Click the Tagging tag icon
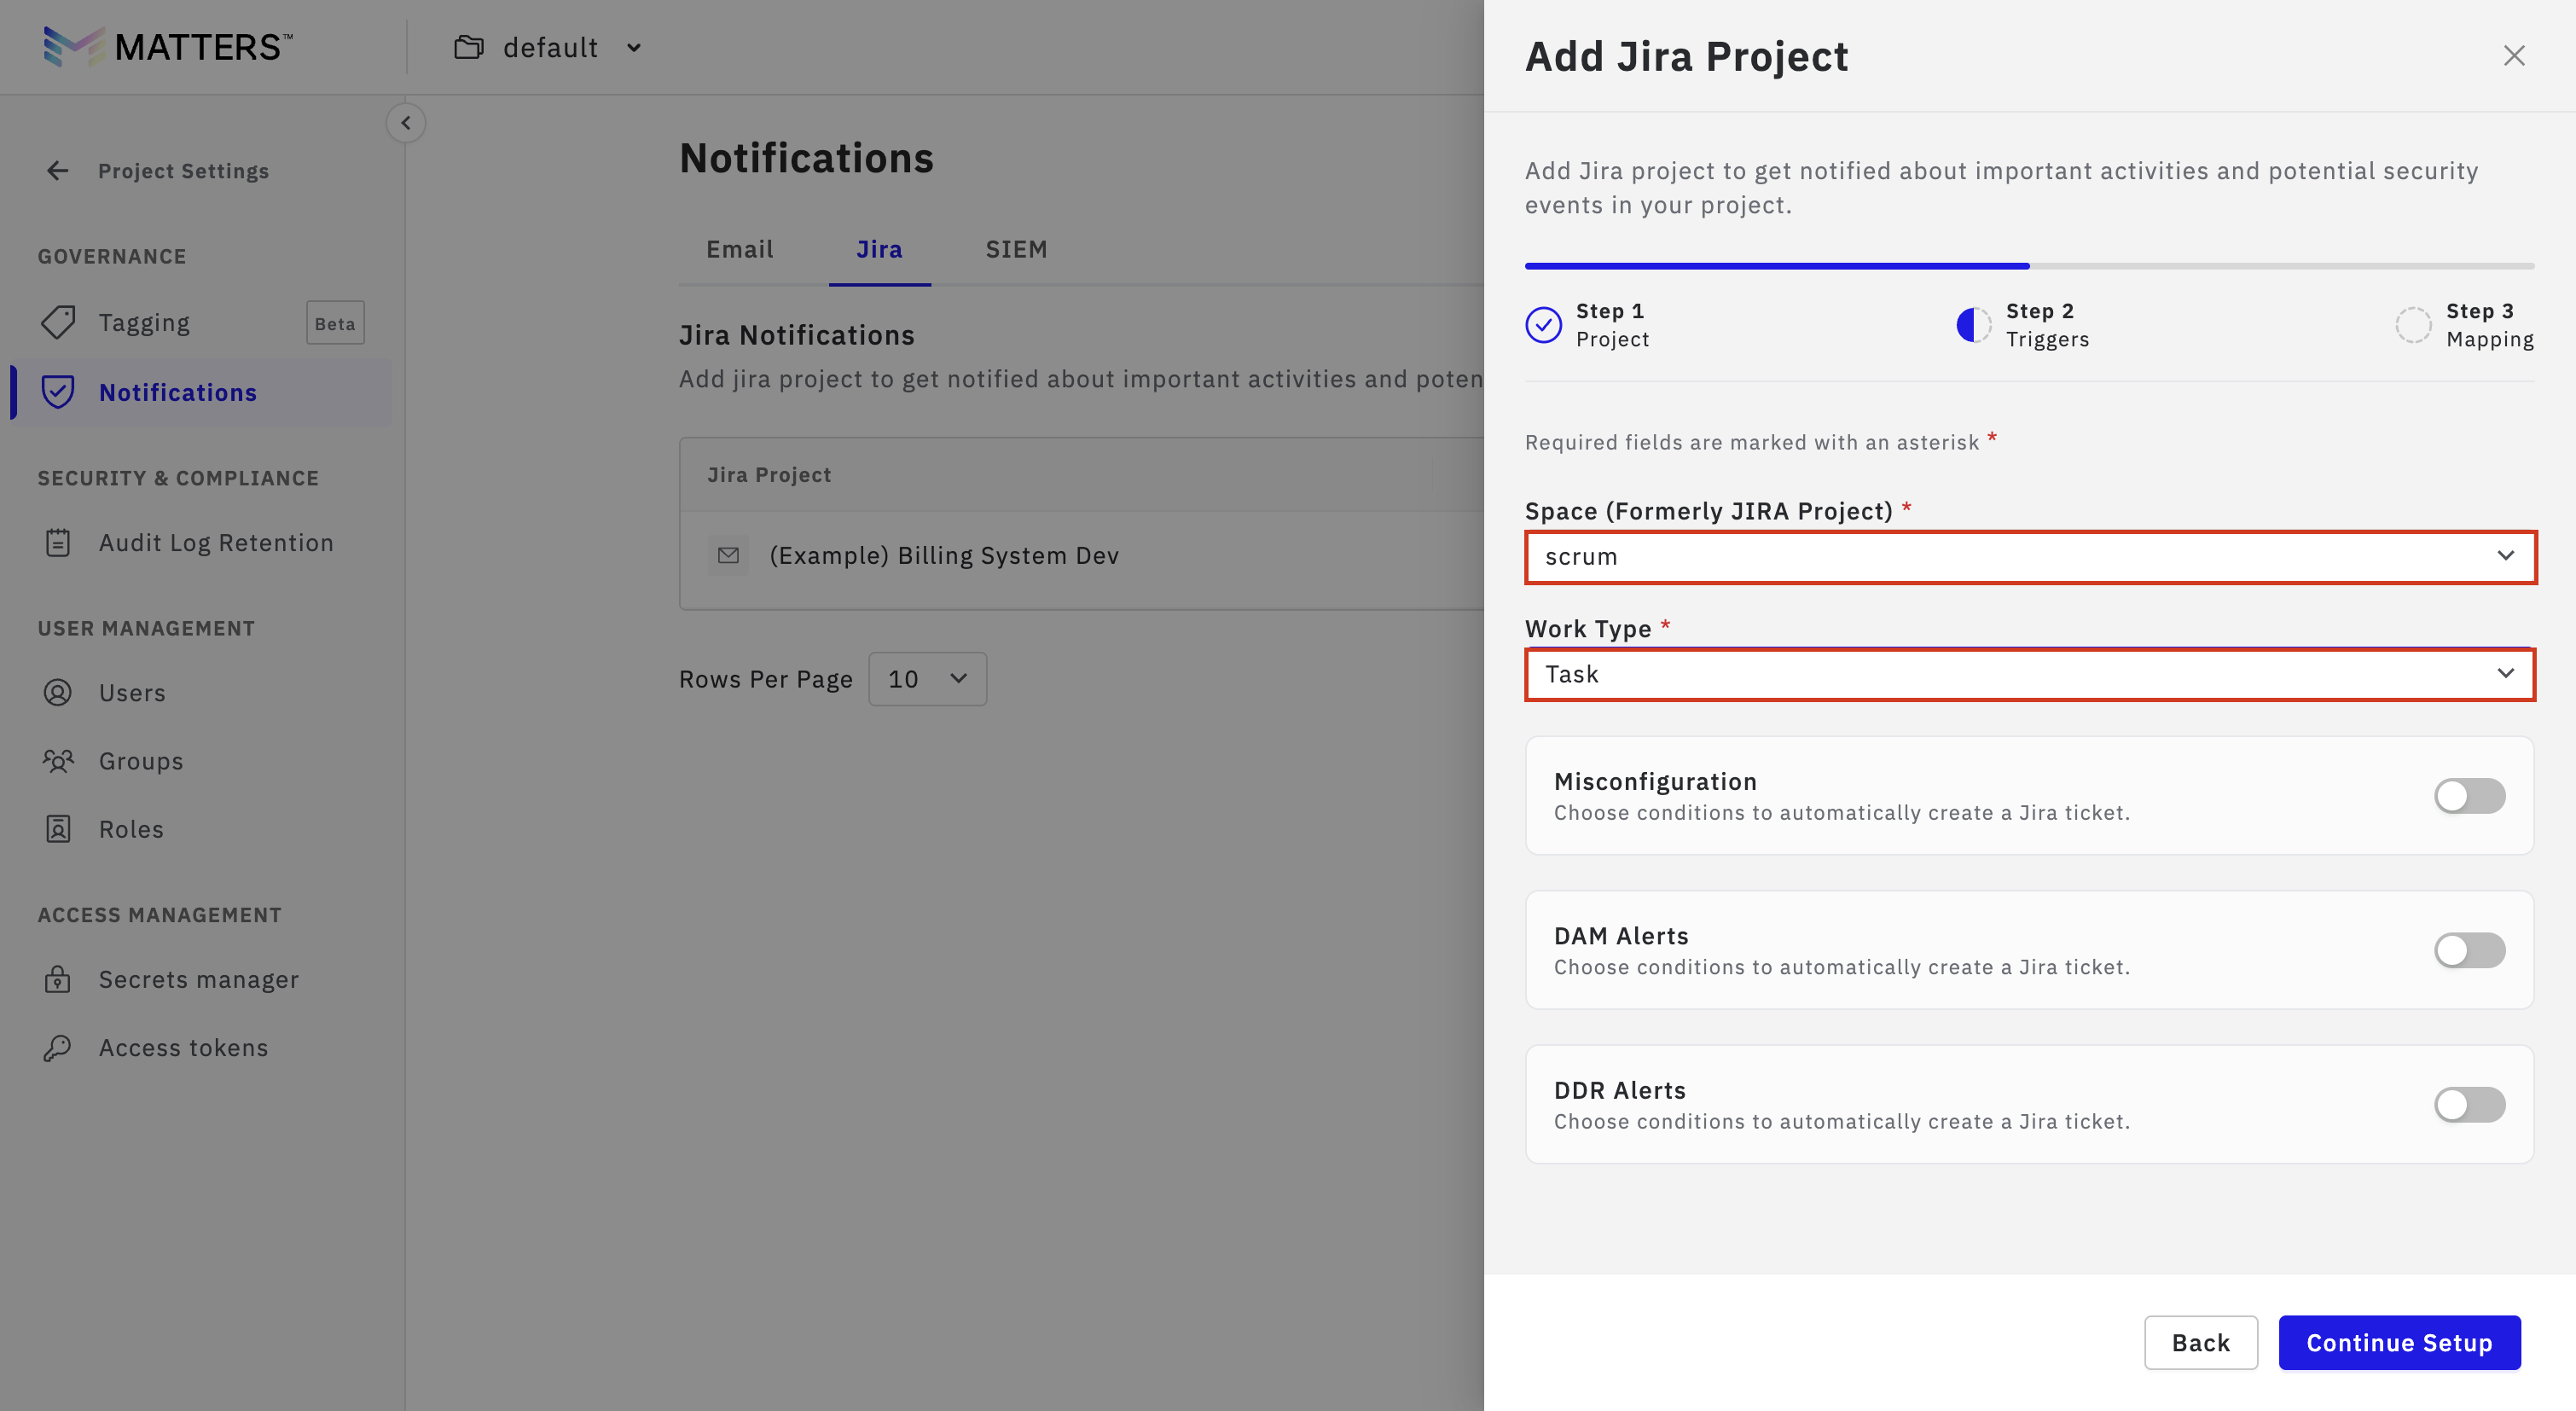 (58, 322)
